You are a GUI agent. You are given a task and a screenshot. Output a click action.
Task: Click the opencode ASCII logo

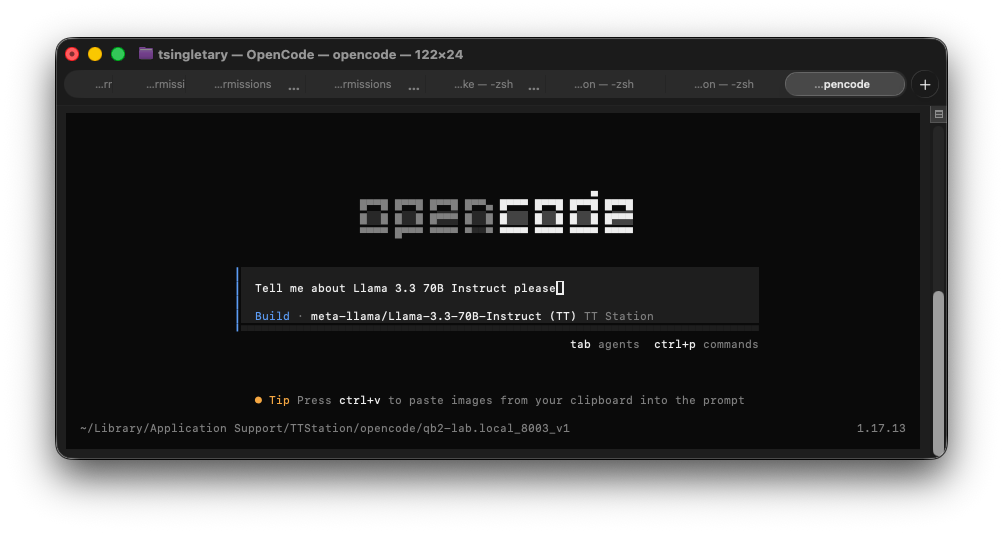[x=496, y=214]
